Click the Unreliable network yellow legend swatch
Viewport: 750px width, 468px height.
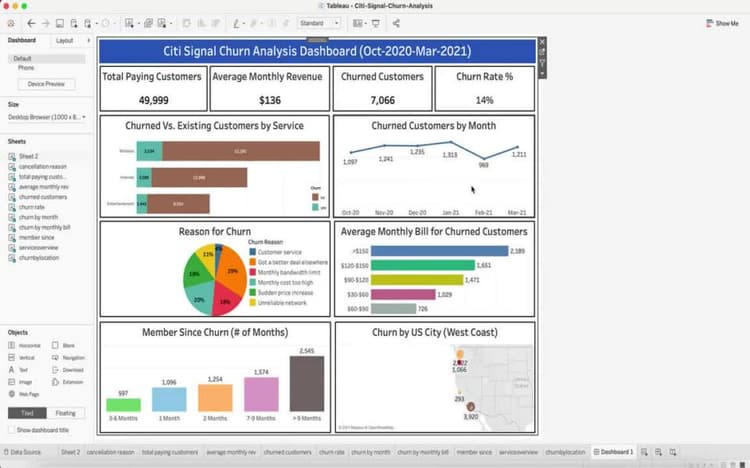coord(253,302)
